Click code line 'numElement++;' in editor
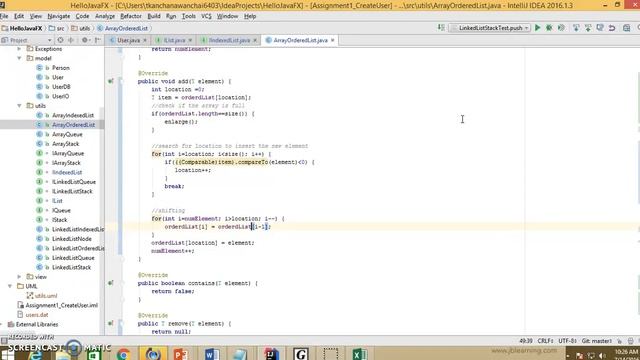 coord(173,251)
